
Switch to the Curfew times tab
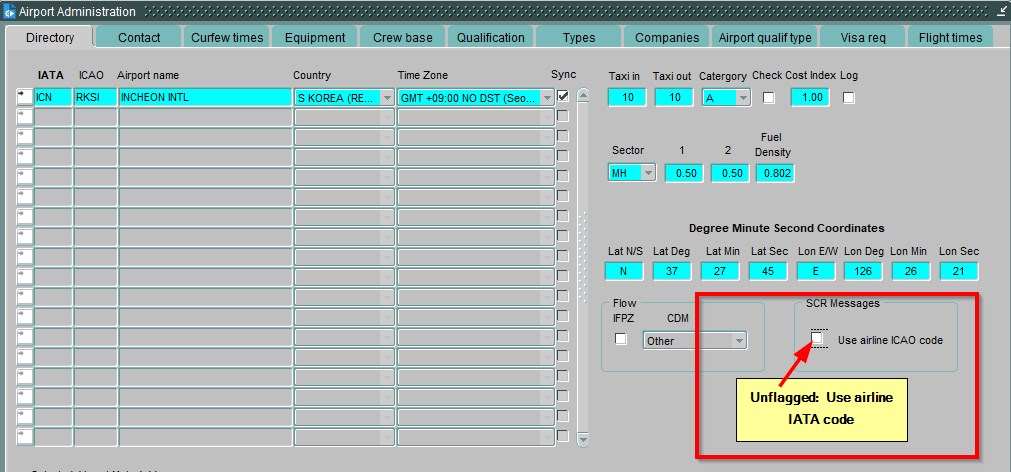[x=227, y=38]
